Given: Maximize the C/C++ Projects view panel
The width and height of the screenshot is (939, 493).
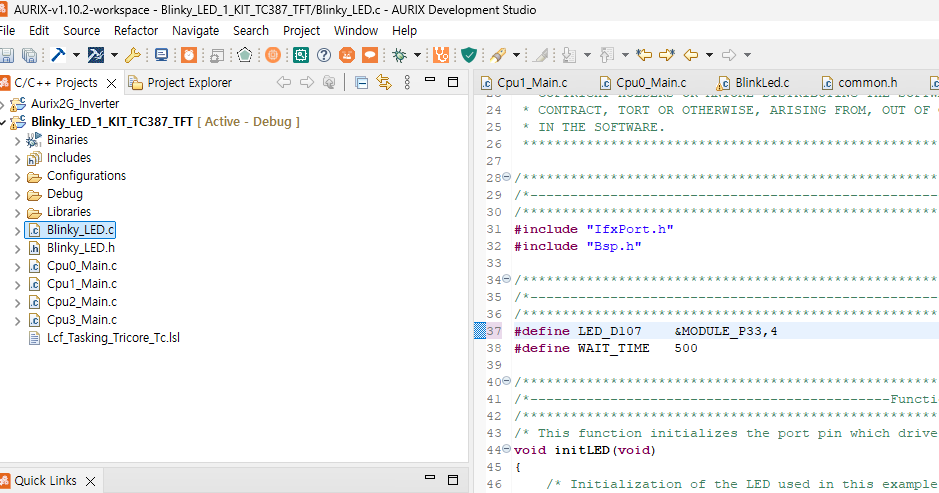Looking at the screenshot, I should pos(453,82).
